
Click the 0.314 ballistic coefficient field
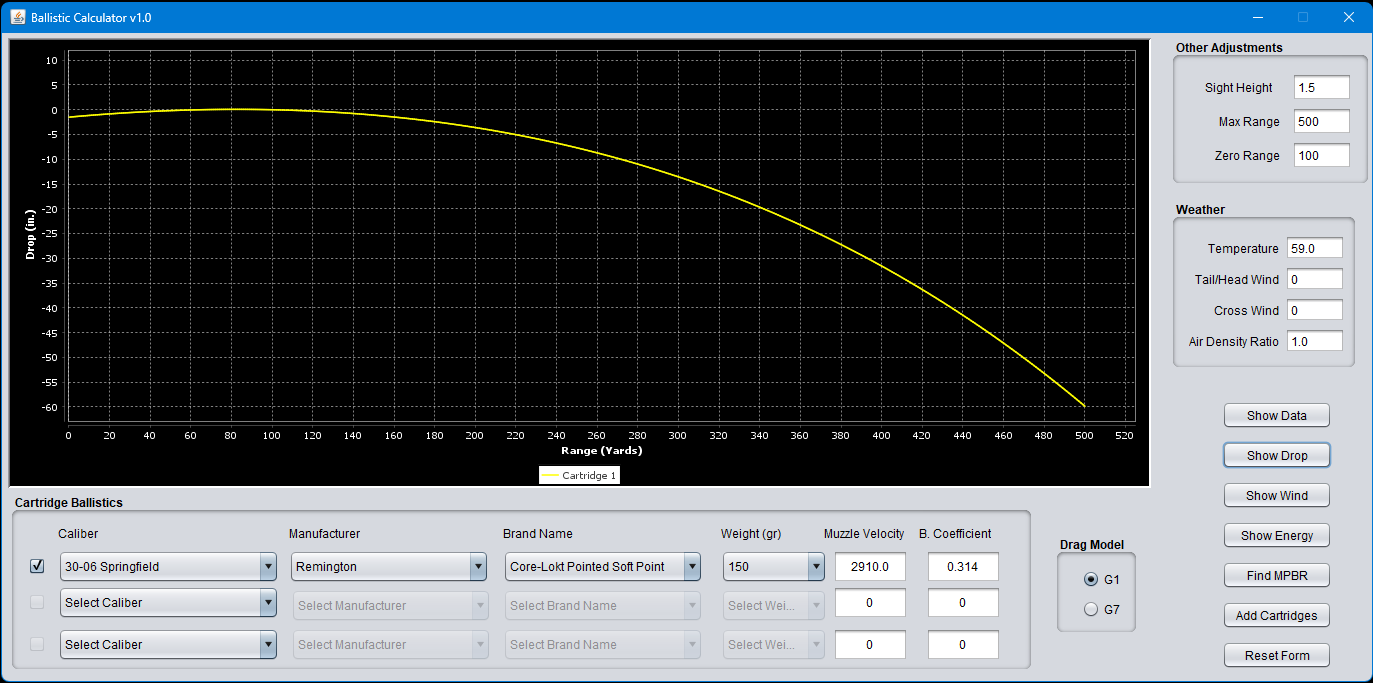click(x=963, y=567)
